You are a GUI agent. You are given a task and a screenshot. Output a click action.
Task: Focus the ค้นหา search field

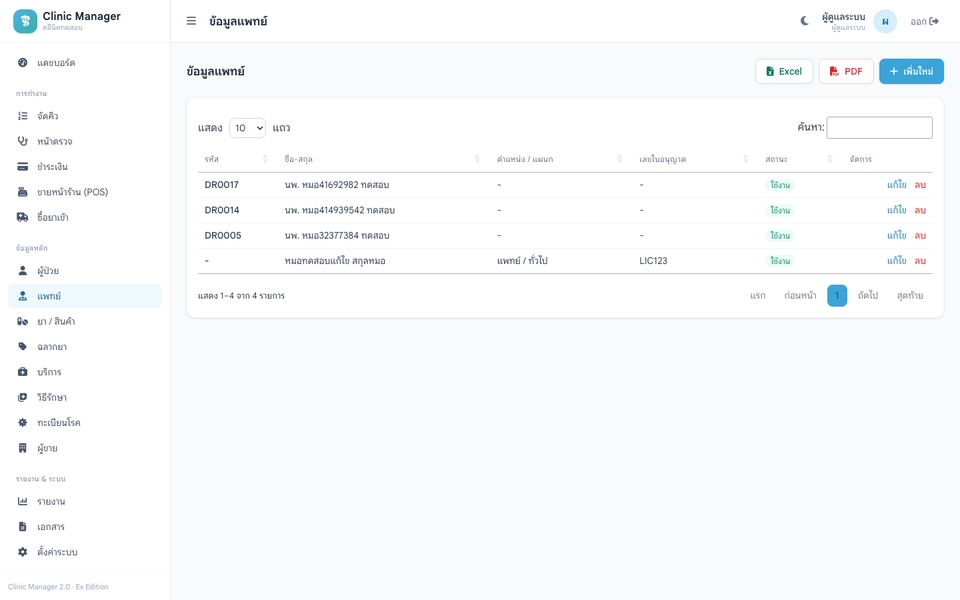pyautogui.click(x=879, y=127)
